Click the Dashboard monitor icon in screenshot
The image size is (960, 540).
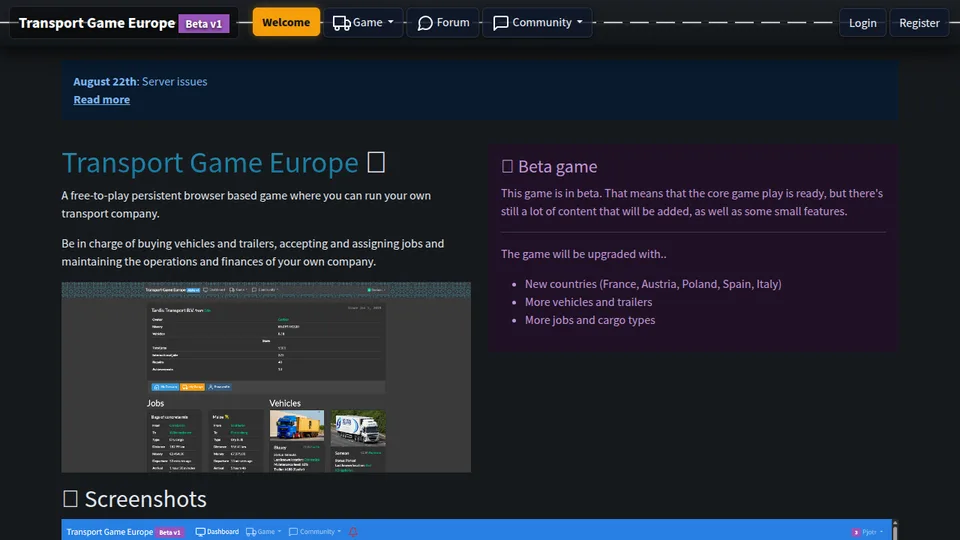click(200, 531)
